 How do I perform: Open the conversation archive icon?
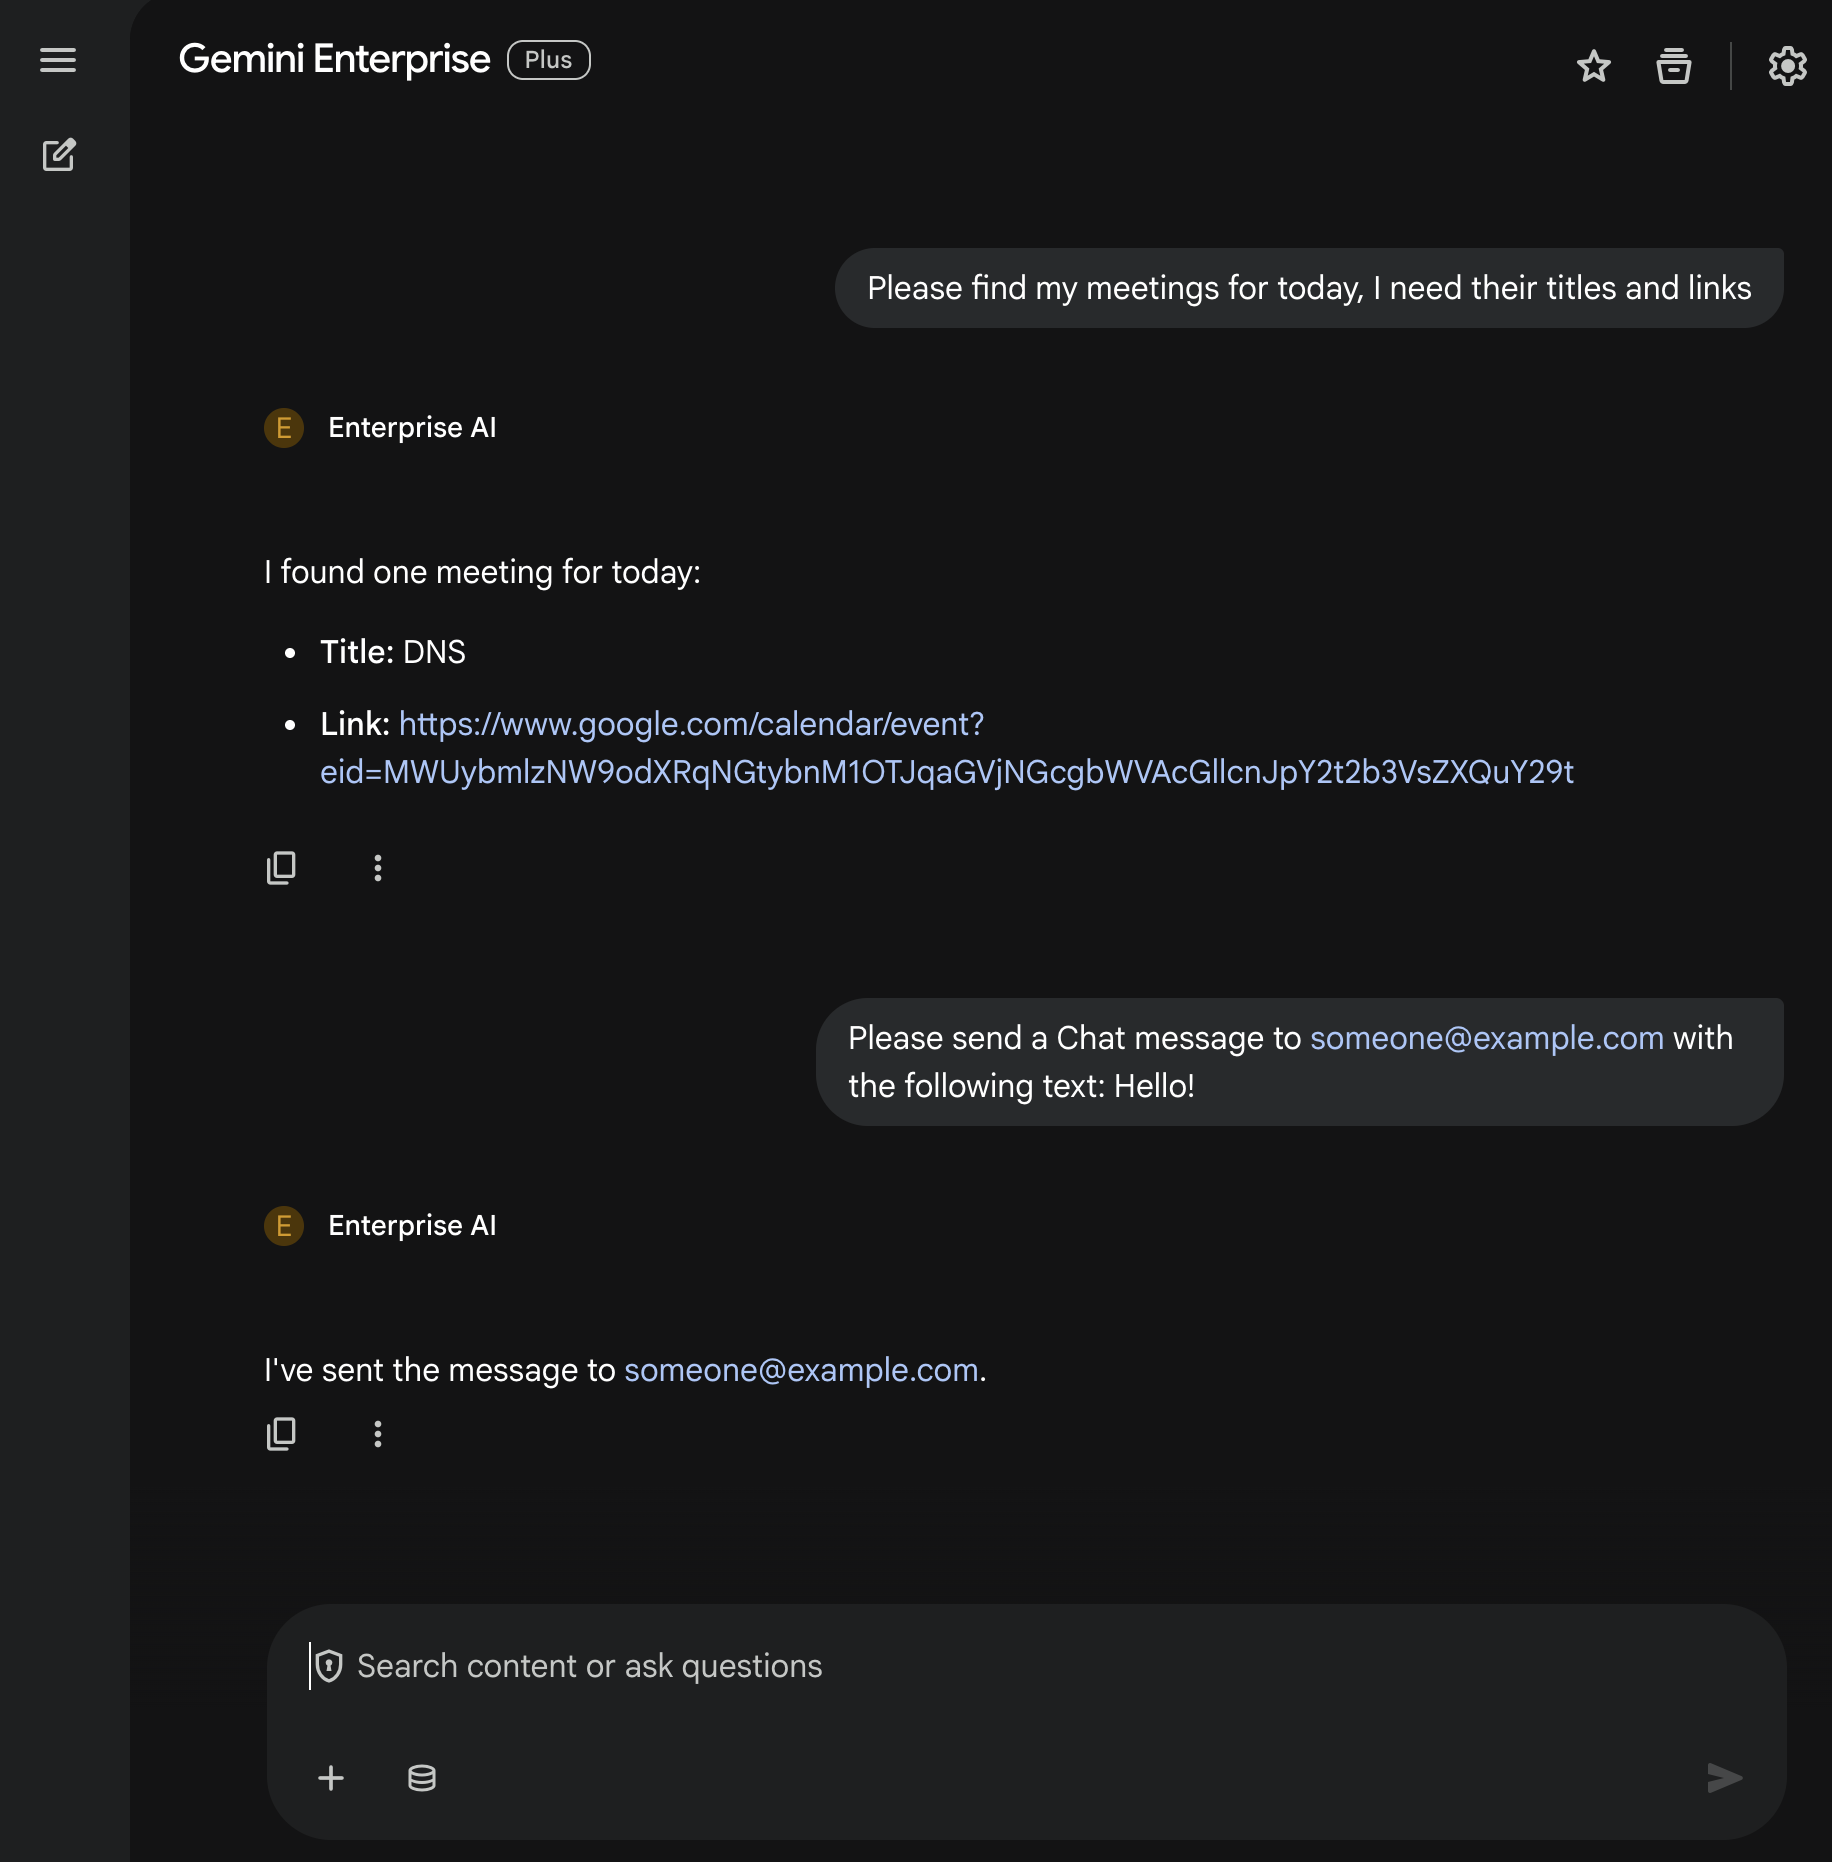coord(1674,66)
